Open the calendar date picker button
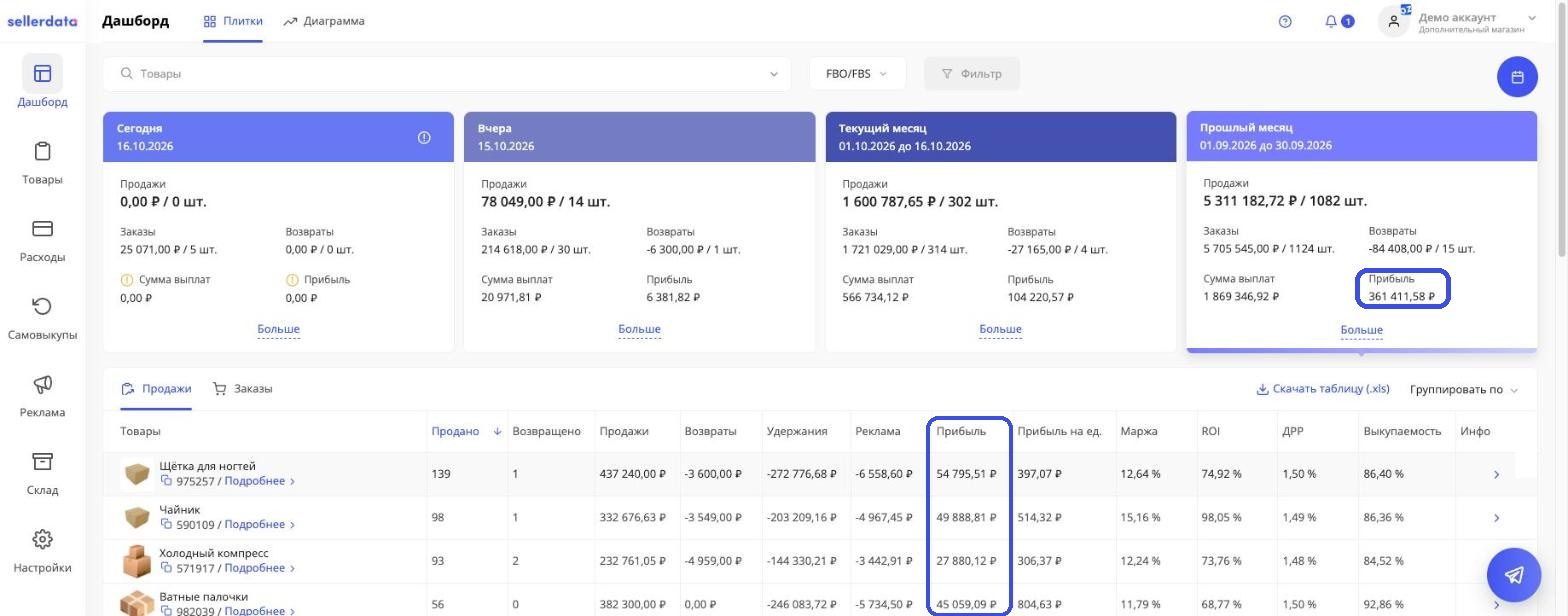 point(1517,77)
